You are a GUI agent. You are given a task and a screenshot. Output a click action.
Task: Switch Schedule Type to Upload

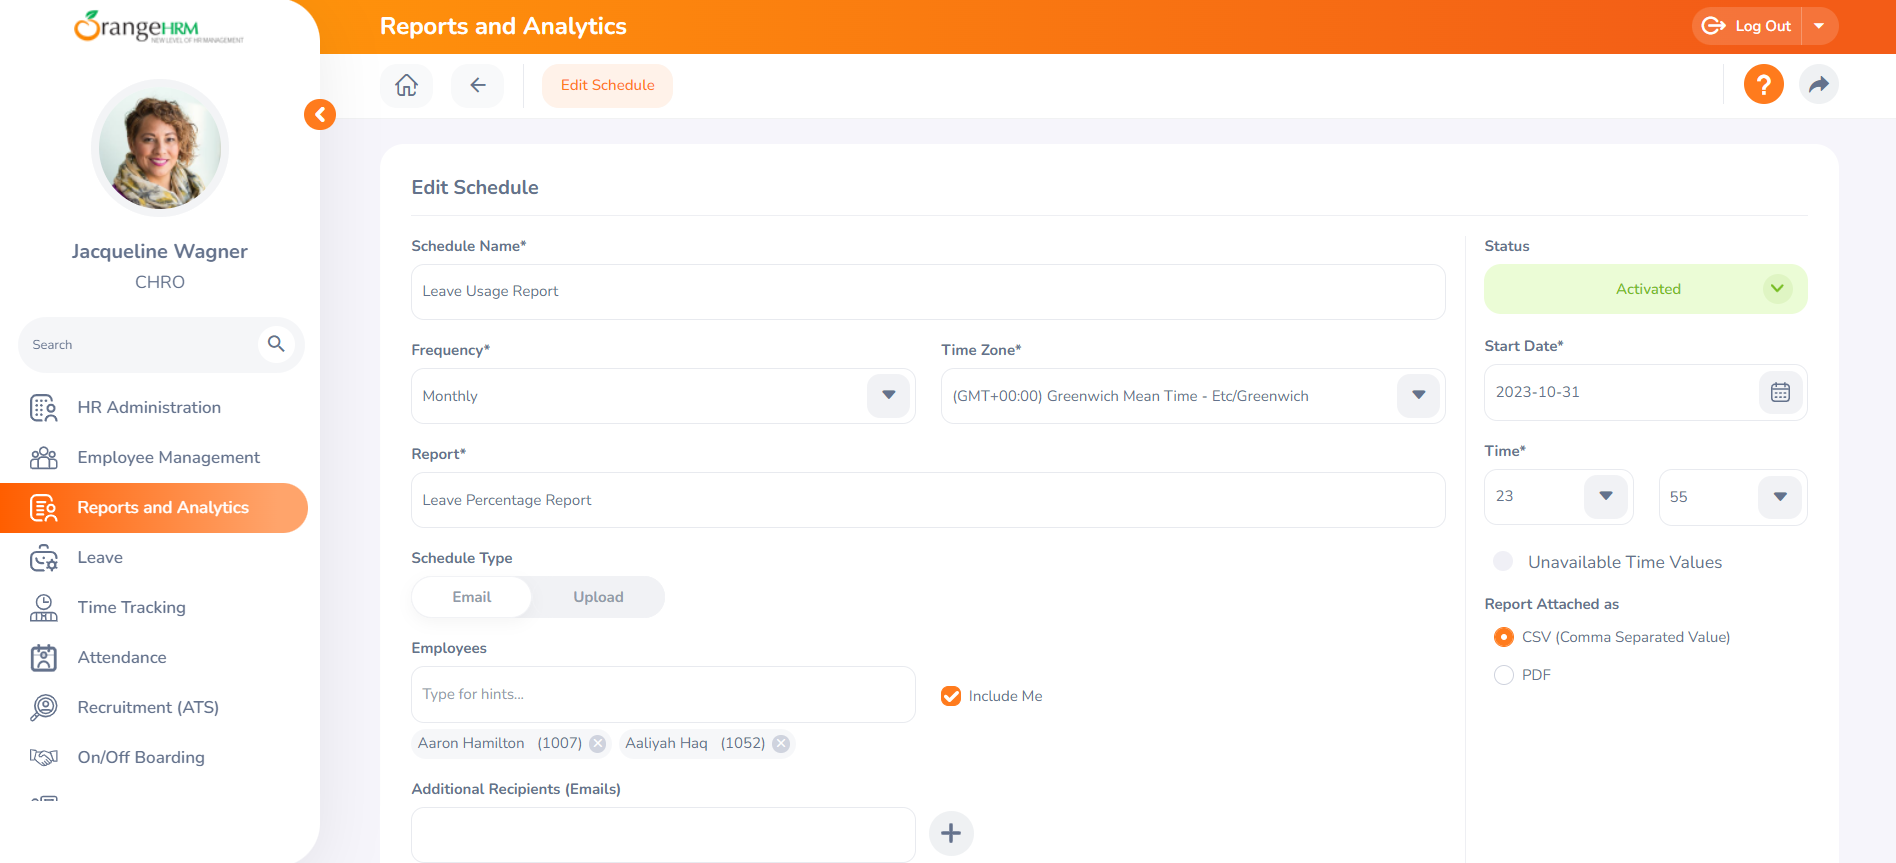pyautogui.click(x=598, y=597)
